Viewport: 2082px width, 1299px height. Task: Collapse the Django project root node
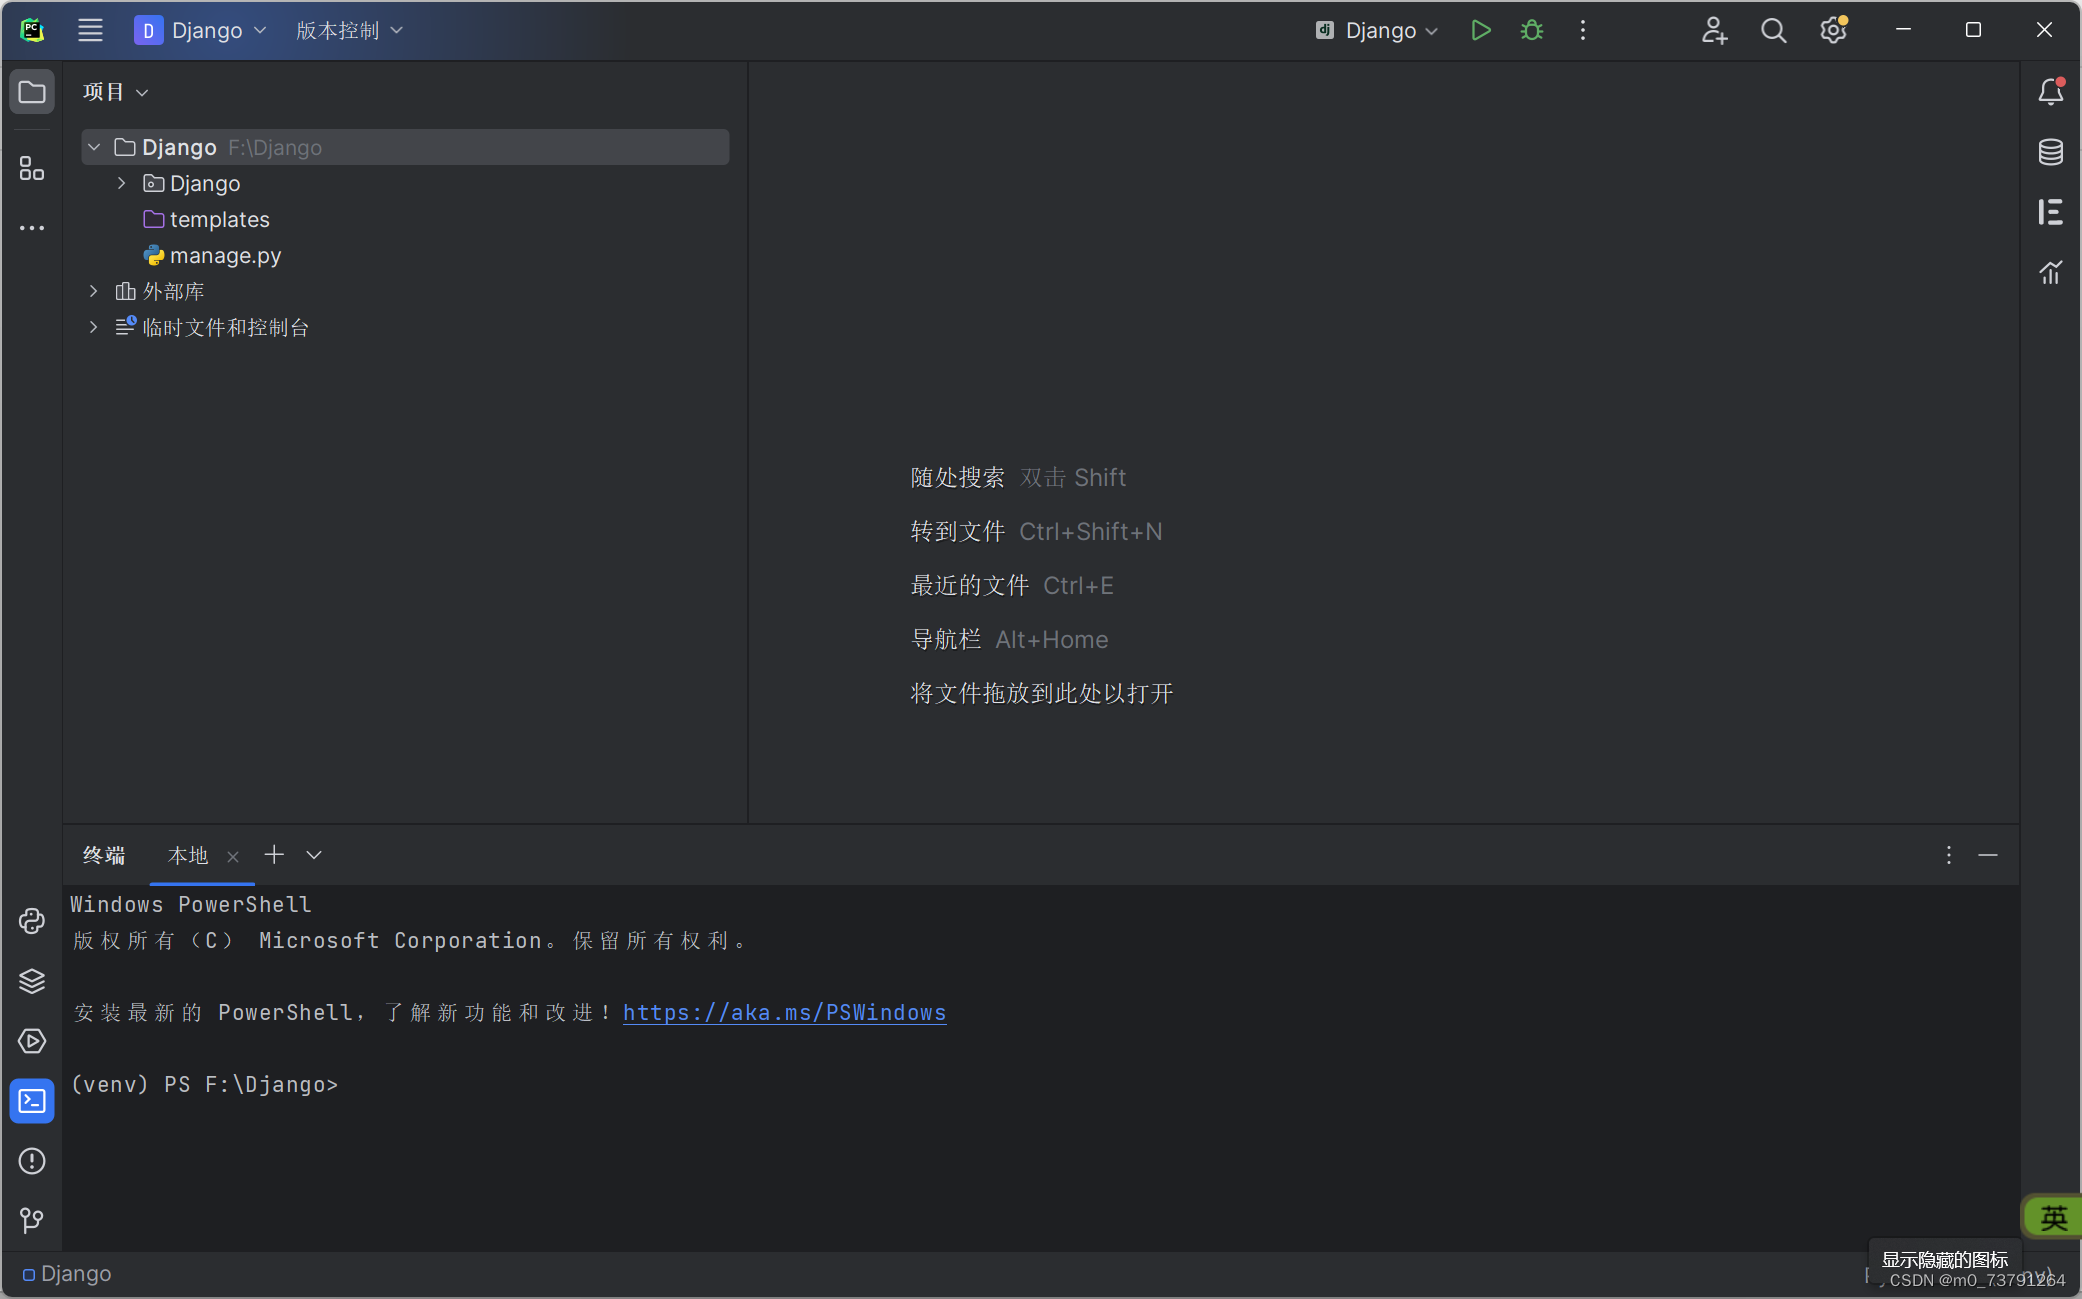point(93,146)
